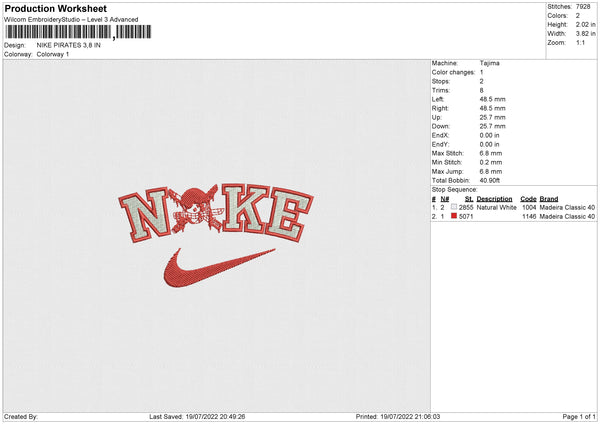Click the "N#" column header

[x=445, y=199]
